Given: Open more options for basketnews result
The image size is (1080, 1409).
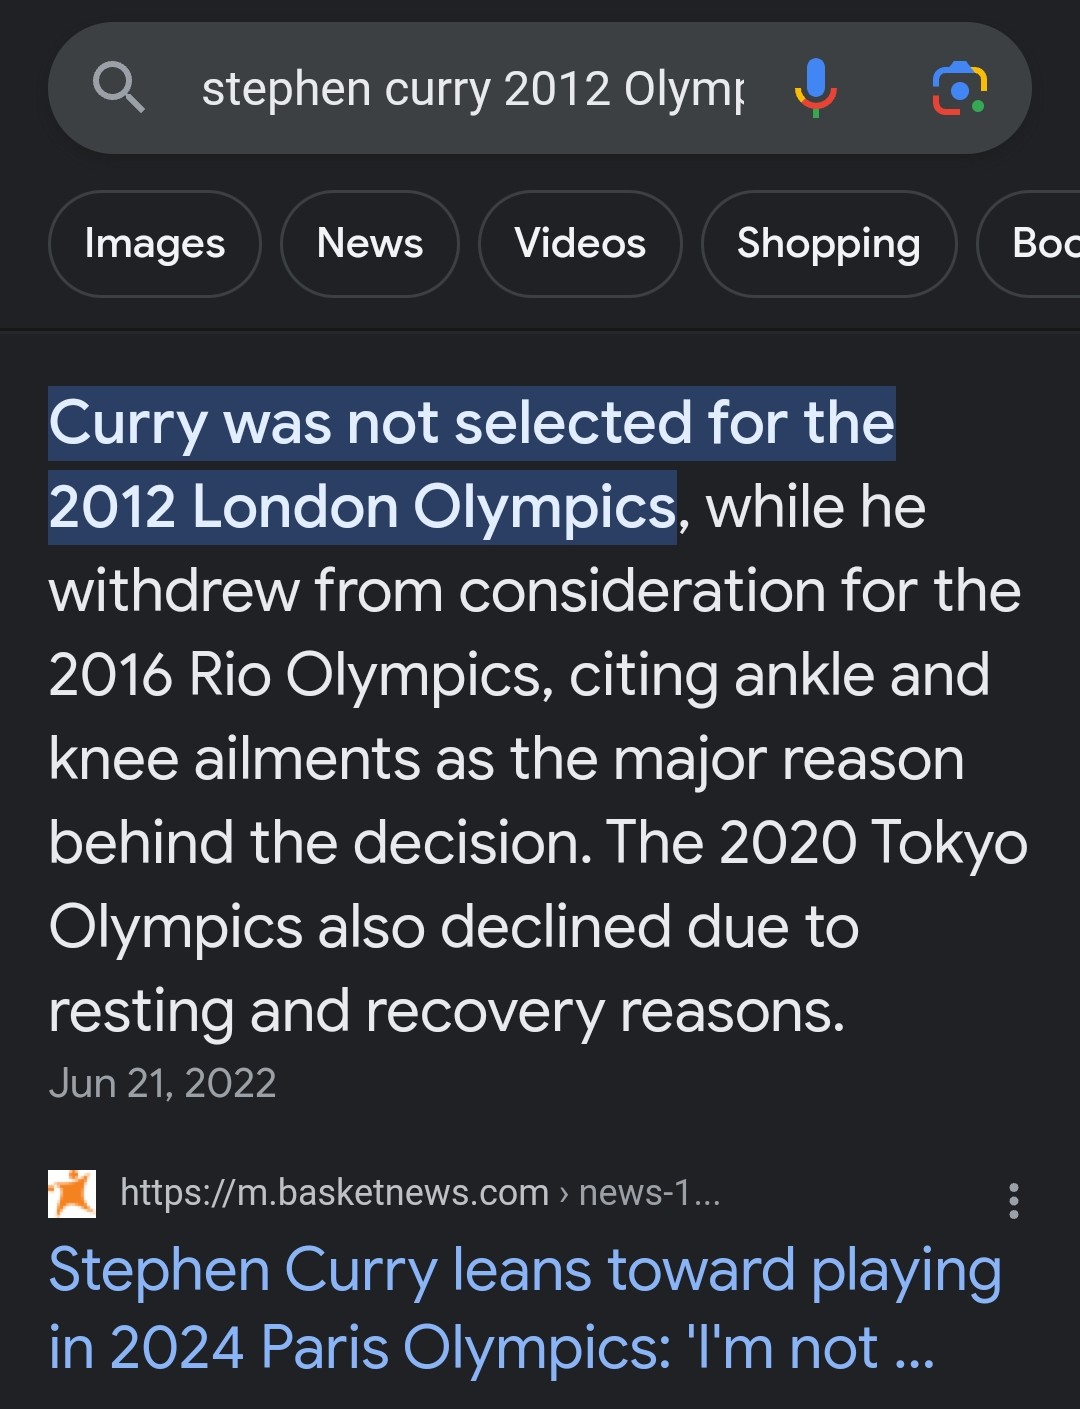Looking at the screenshot, I should 1013,1200.
